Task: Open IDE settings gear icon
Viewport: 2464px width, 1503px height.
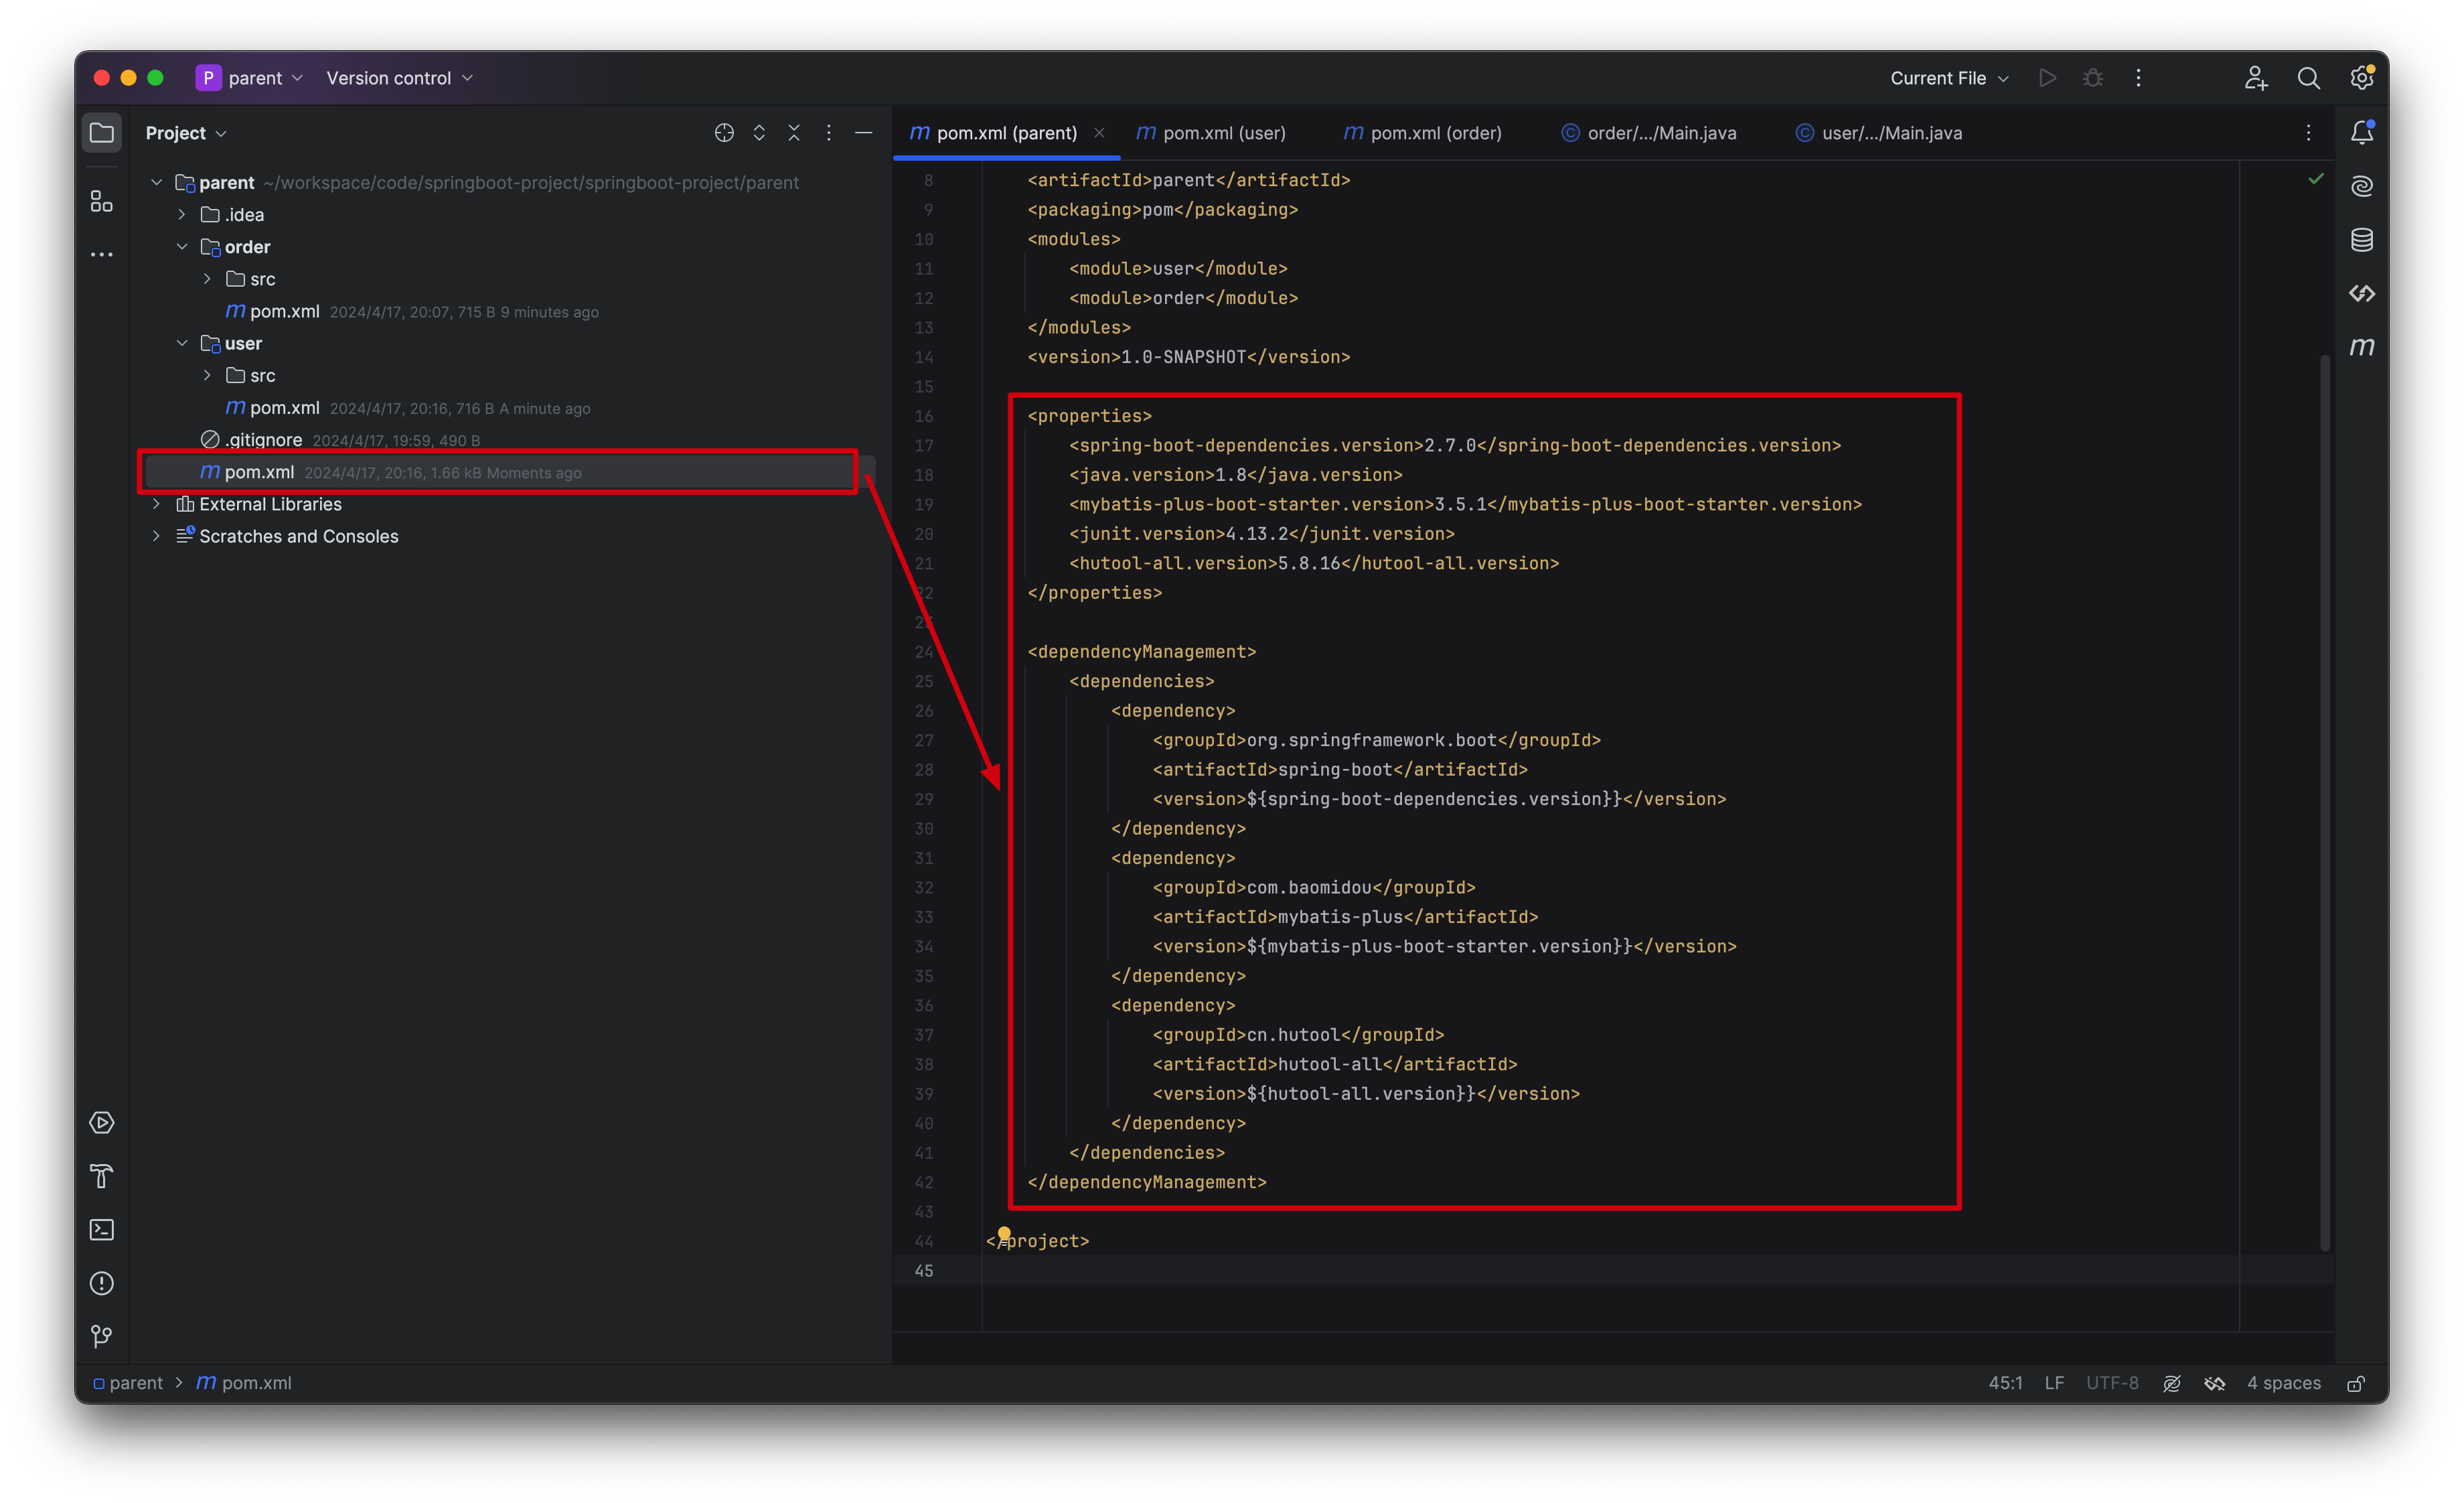Action: 2362,78
